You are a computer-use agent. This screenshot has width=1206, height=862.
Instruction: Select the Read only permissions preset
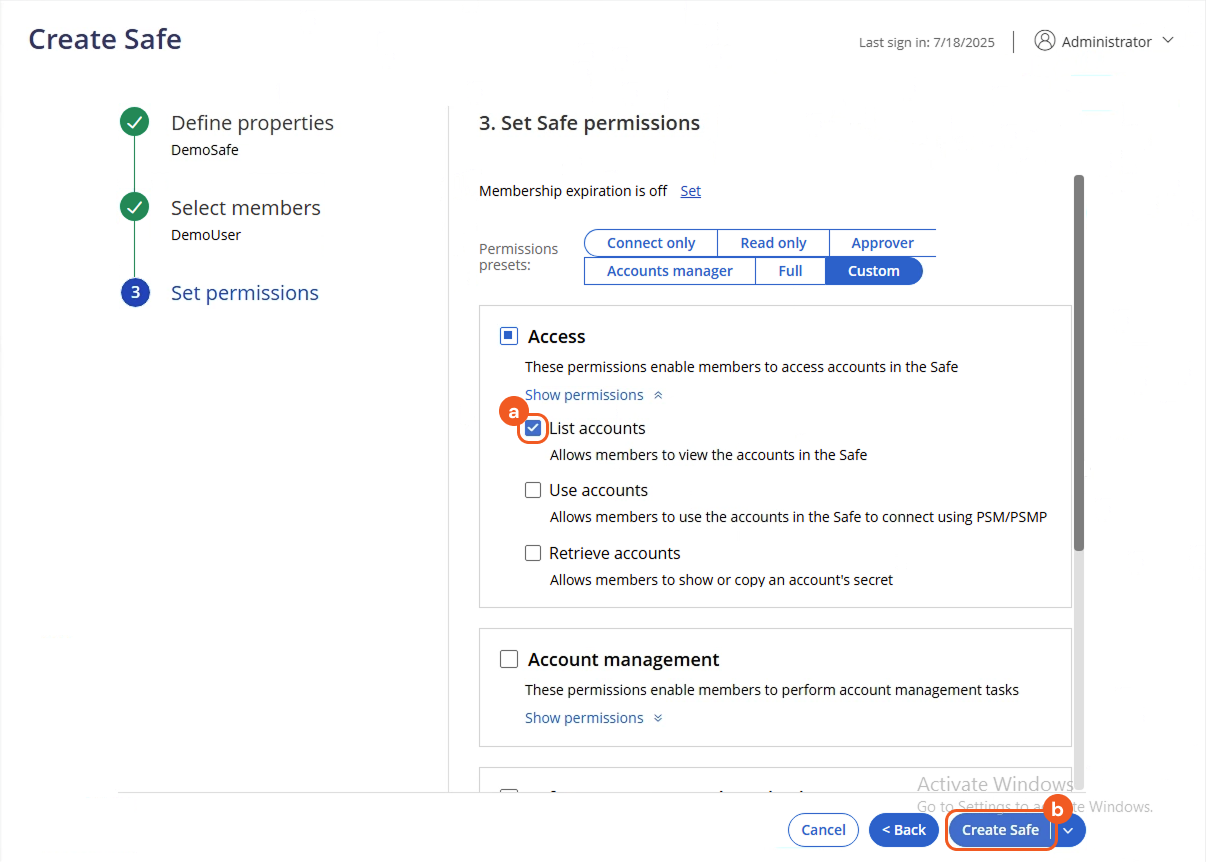[773, 243]
